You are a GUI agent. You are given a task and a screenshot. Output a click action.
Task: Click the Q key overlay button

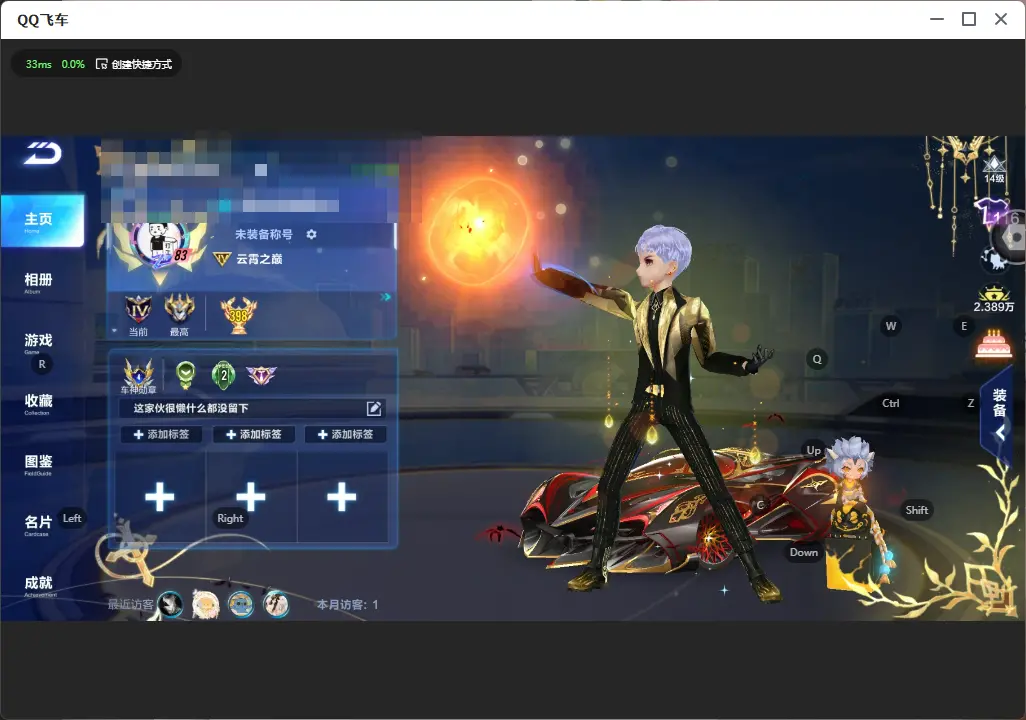pos(817,359)
